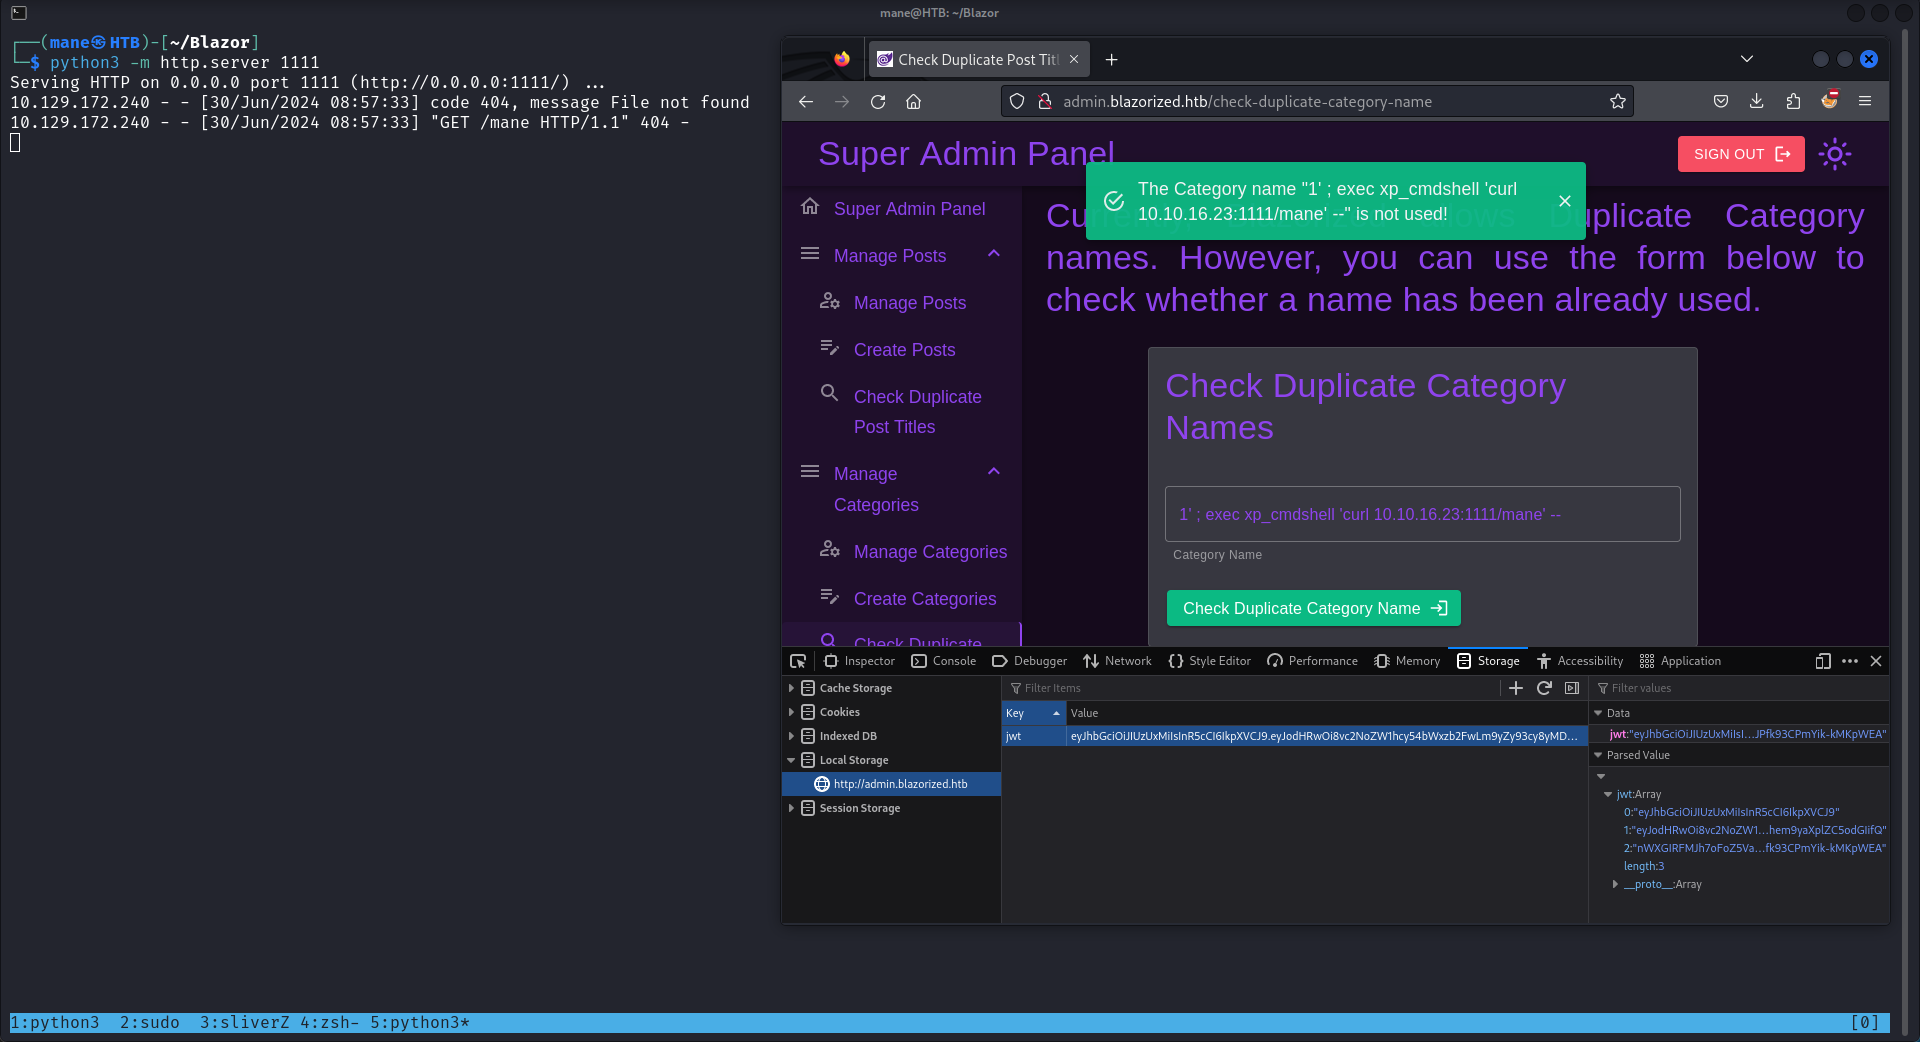
Task: Click the Firefox back arrow button
Action: point(806,101)
